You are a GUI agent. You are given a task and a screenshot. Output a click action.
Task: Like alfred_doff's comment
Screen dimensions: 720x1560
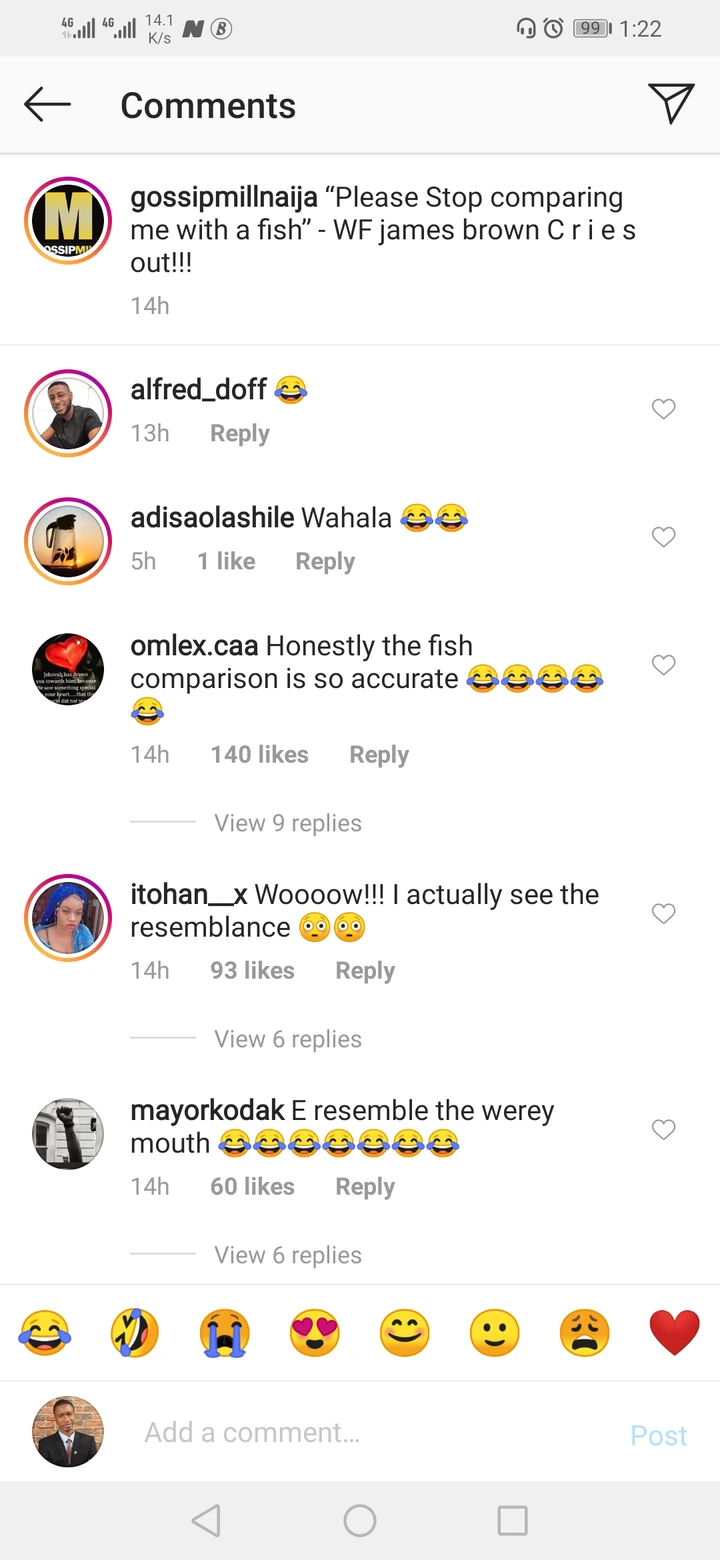click(x=664, y=409)
